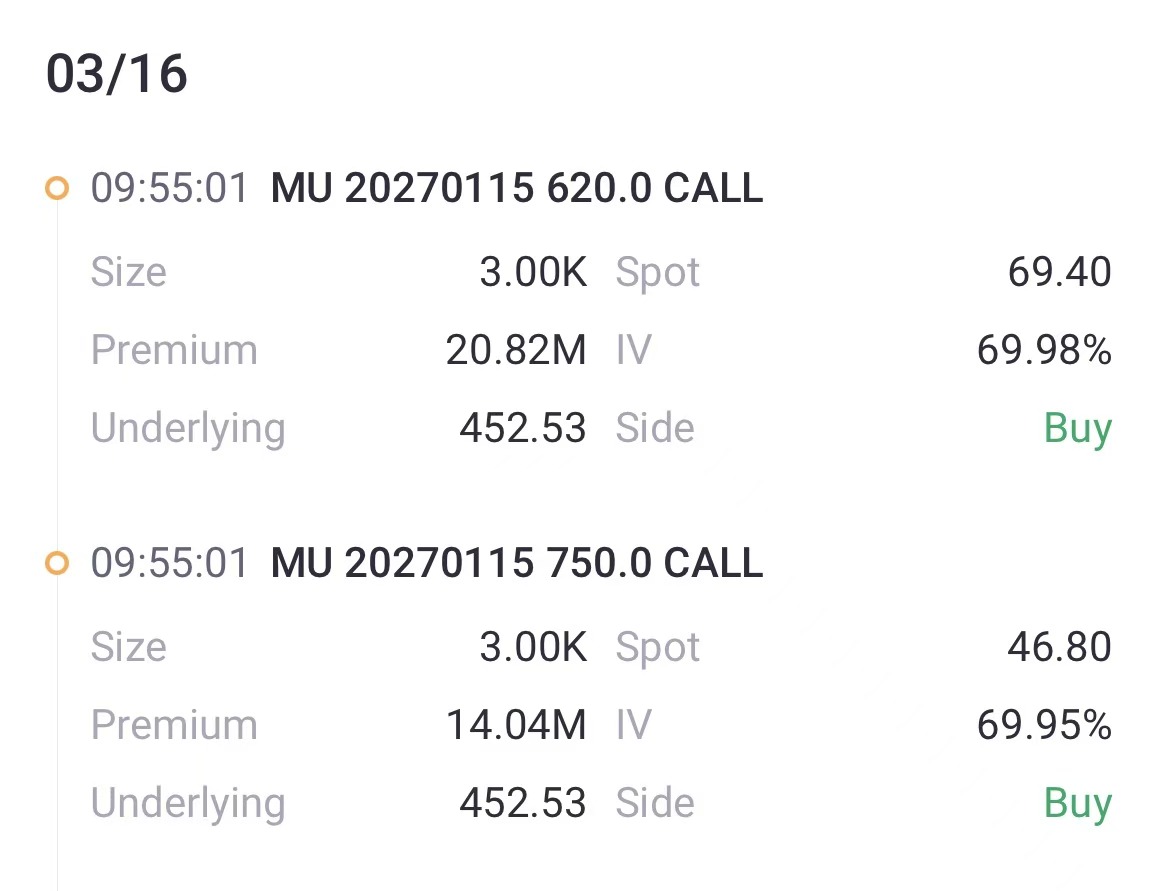Open the MU 20270115 750.0 CALL entry

click(516, 563)
